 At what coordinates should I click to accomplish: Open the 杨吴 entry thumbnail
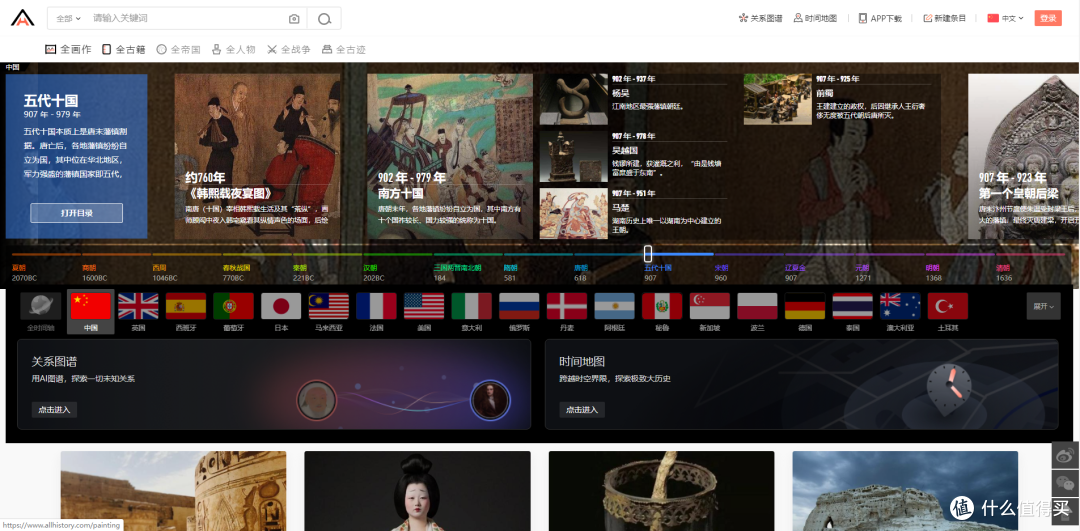pyautogui.click(x=574, y=99)
